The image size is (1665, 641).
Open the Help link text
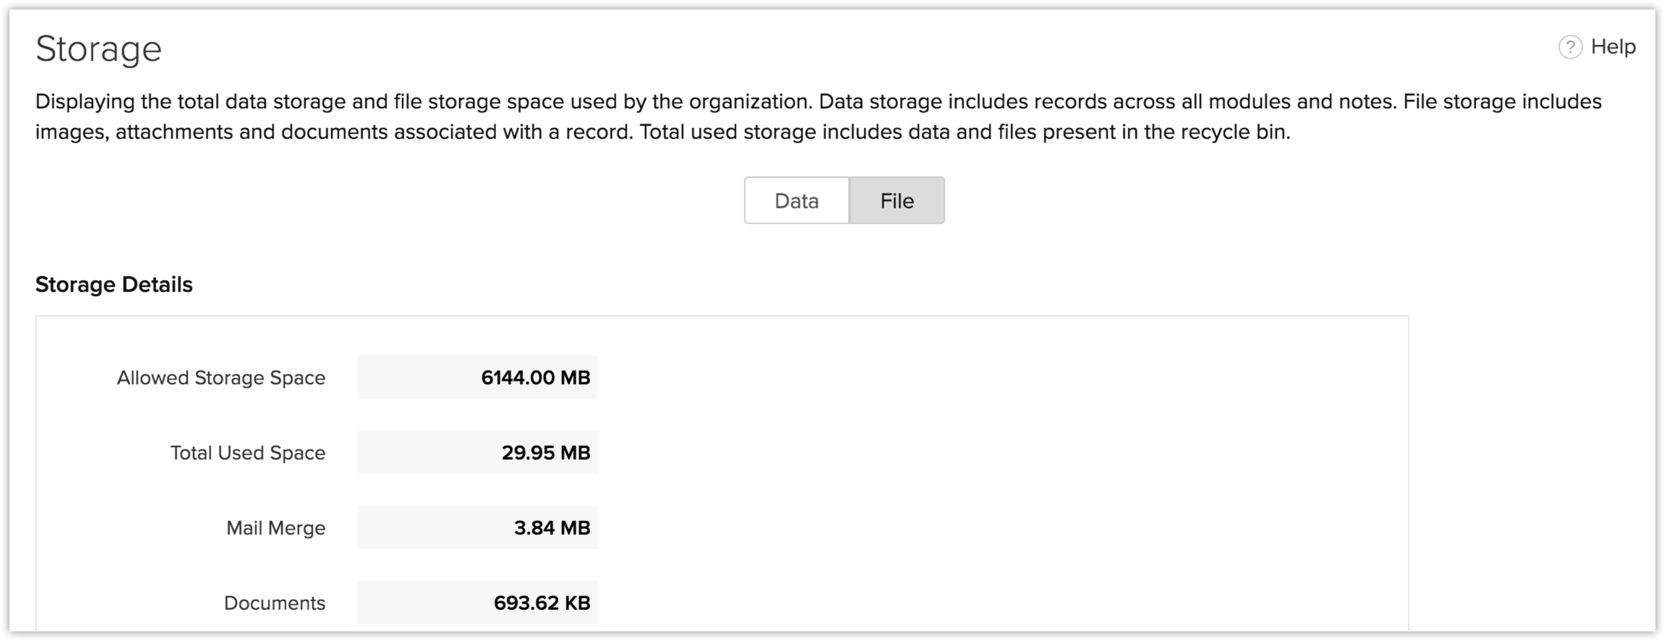pos(1613,47)
